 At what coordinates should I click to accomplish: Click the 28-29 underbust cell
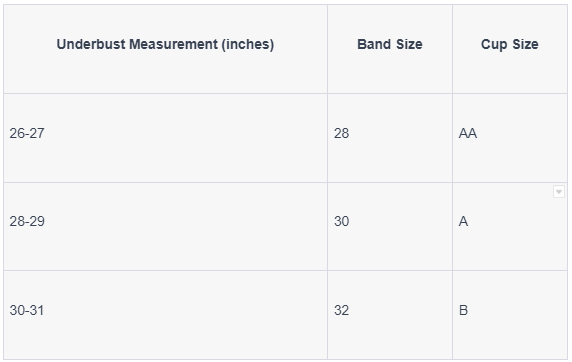(x=165, y=226)
